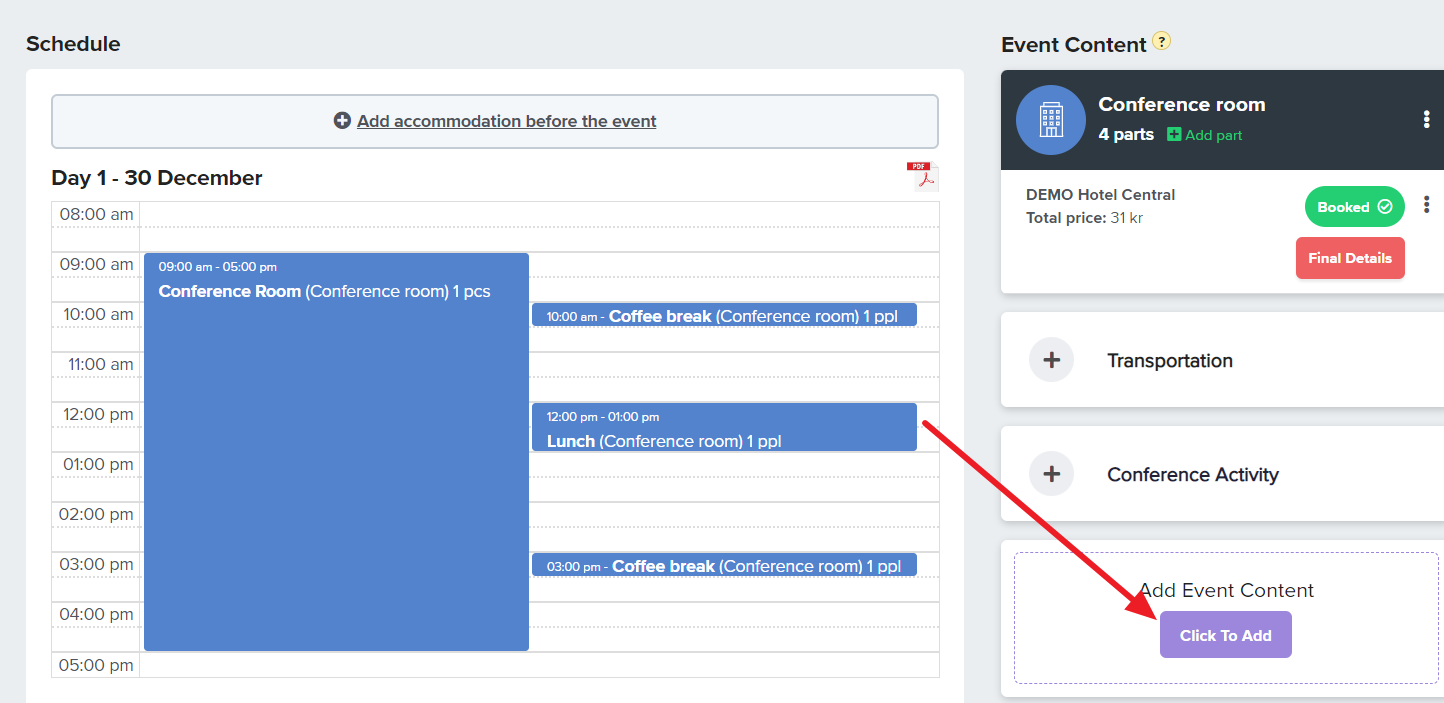Open the Event Content help question mark

(x=1161, y=41)
